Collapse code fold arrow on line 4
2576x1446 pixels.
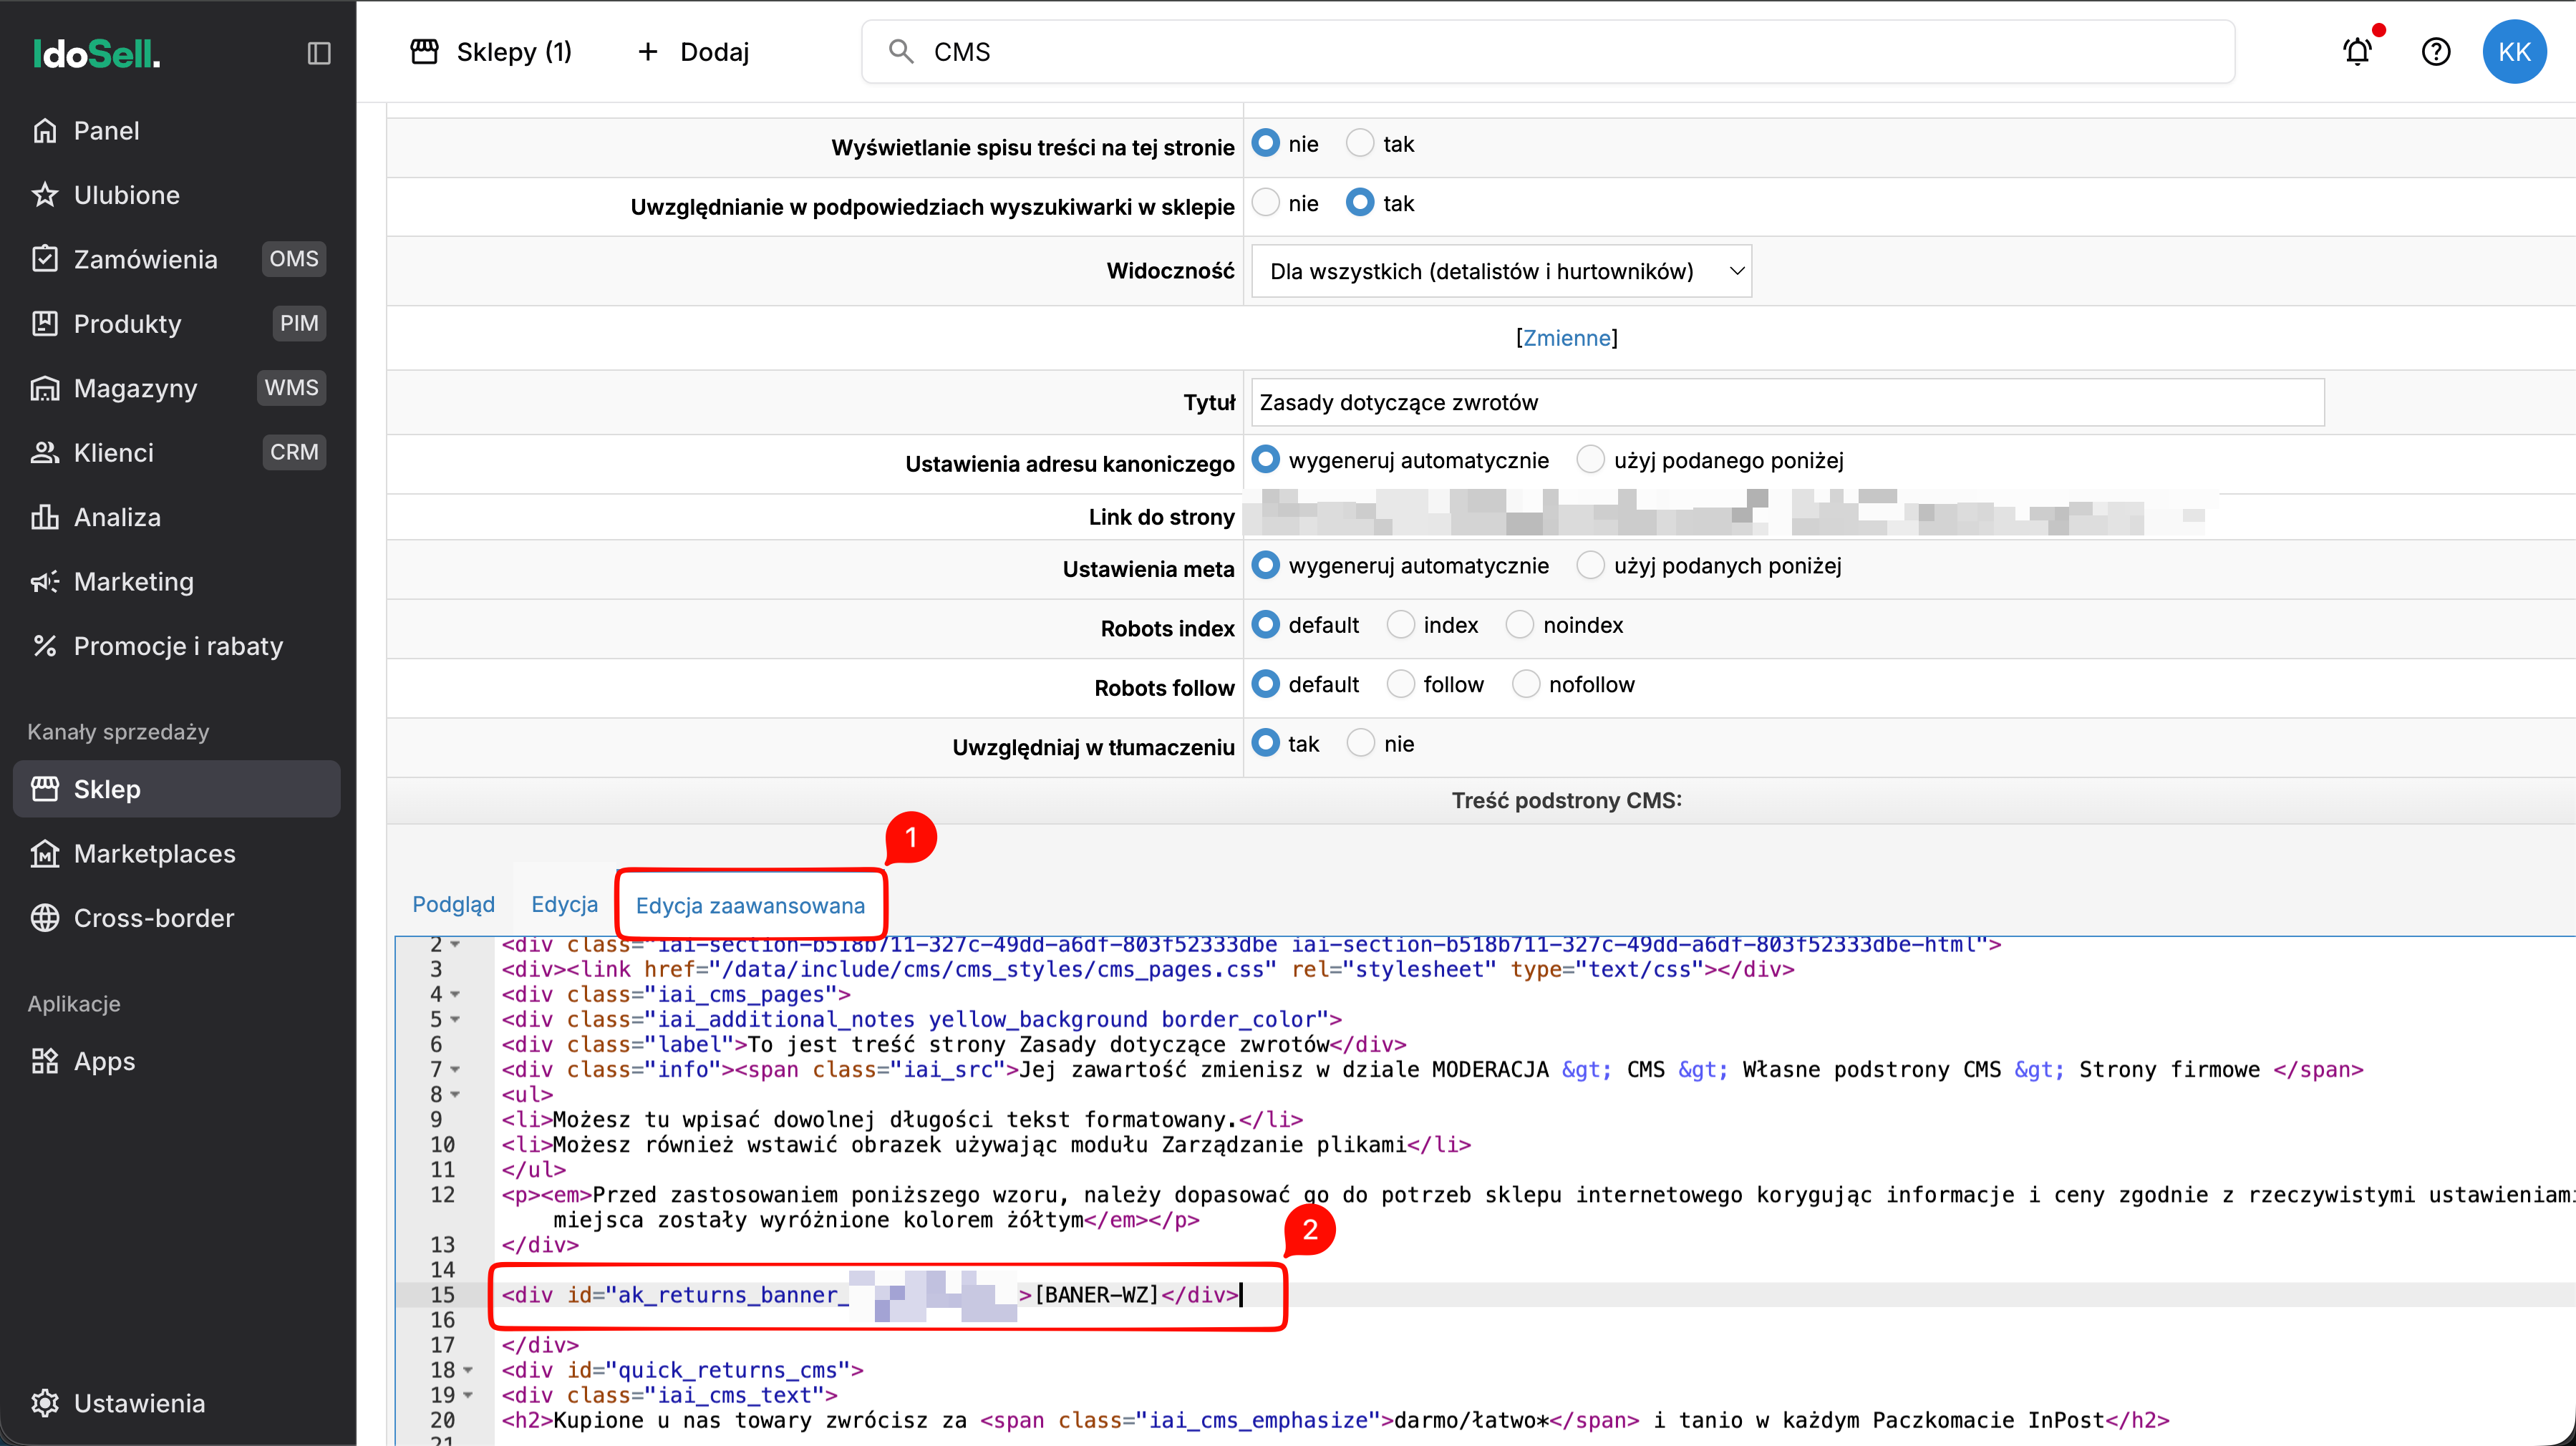point(456,994)
